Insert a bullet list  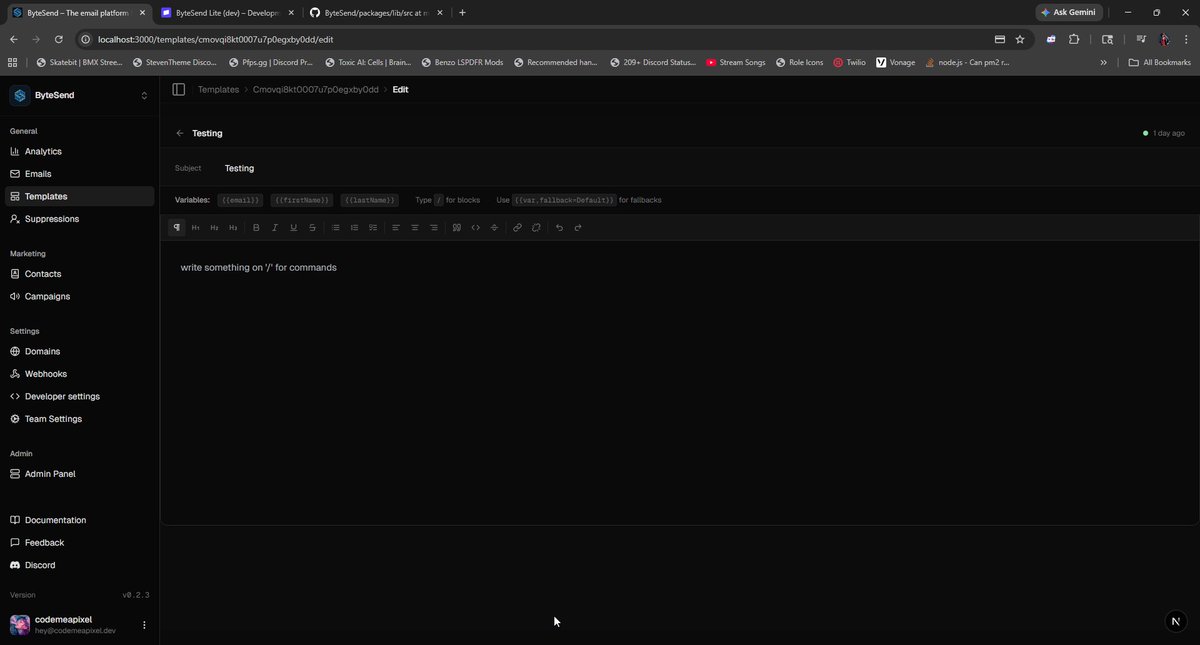(336, 227)
